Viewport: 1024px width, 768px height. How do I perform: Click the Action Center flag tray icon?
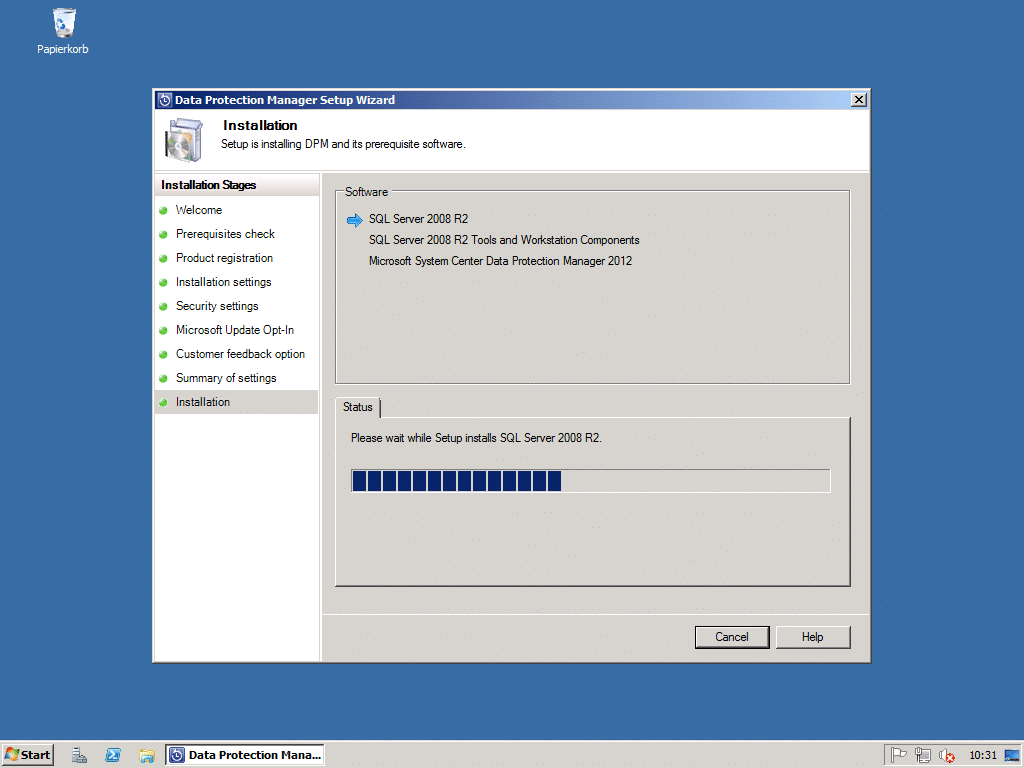coord(899,755)
